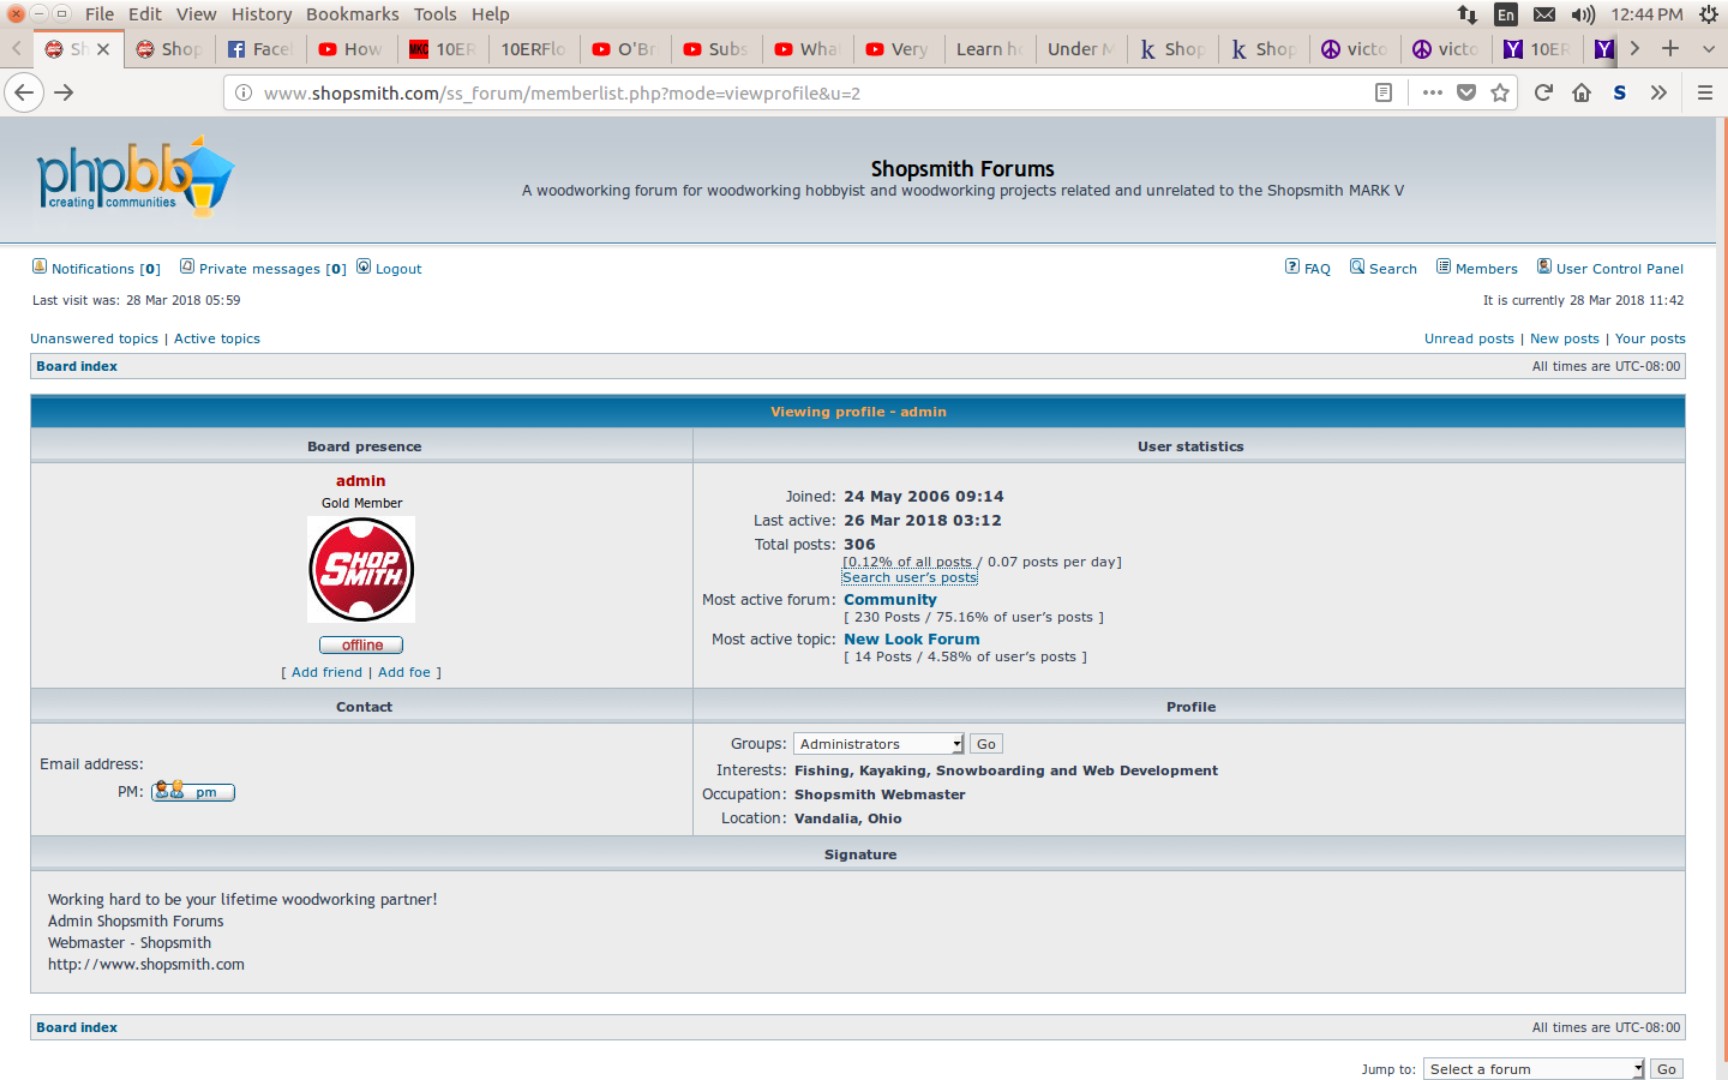Open the Bookmarks menu
The height and width of the screenshot is (1080, 1728).
[x=352, y=14]
